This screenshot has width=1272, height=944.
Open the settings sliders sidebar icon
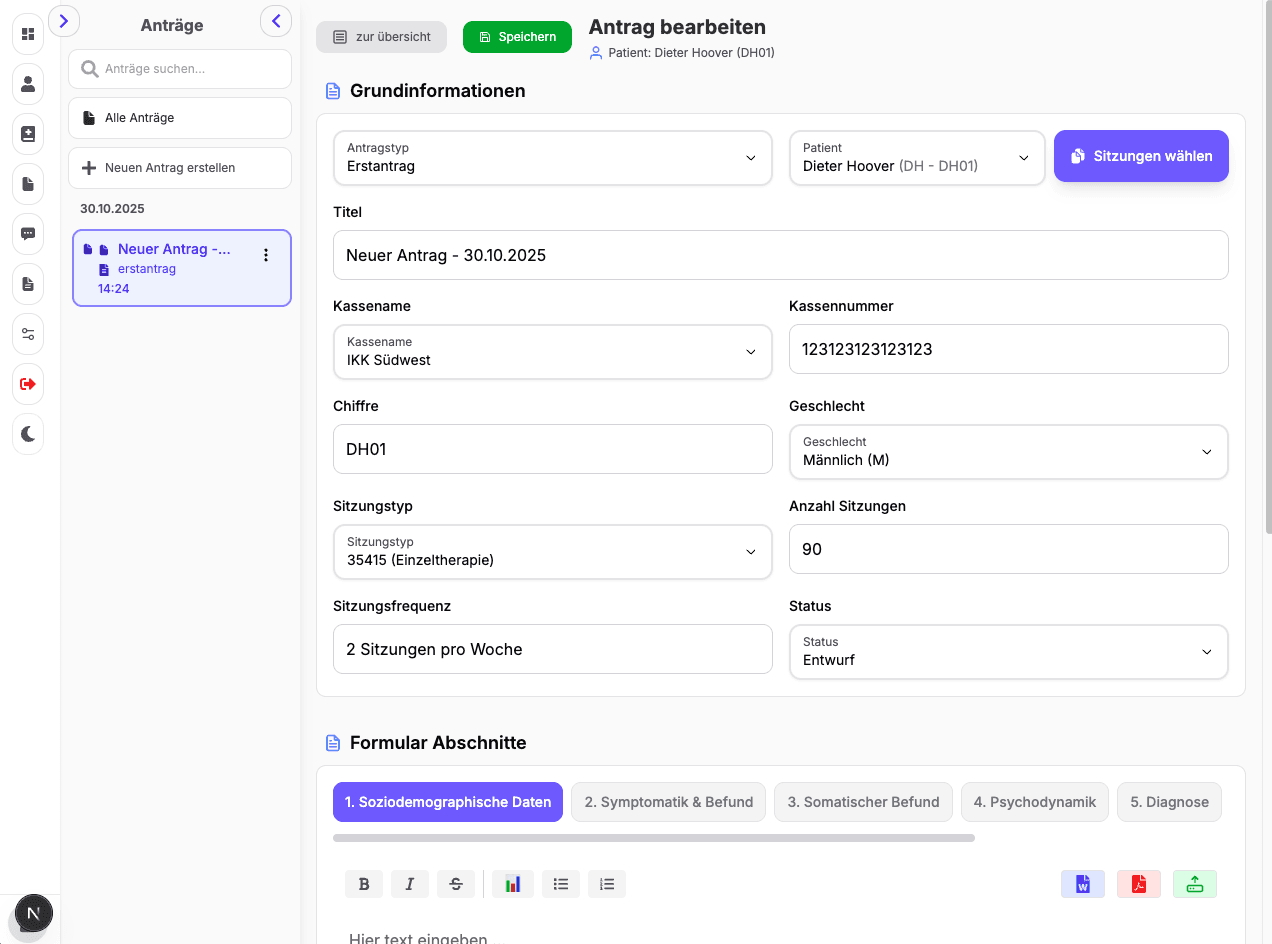point(28,334)
